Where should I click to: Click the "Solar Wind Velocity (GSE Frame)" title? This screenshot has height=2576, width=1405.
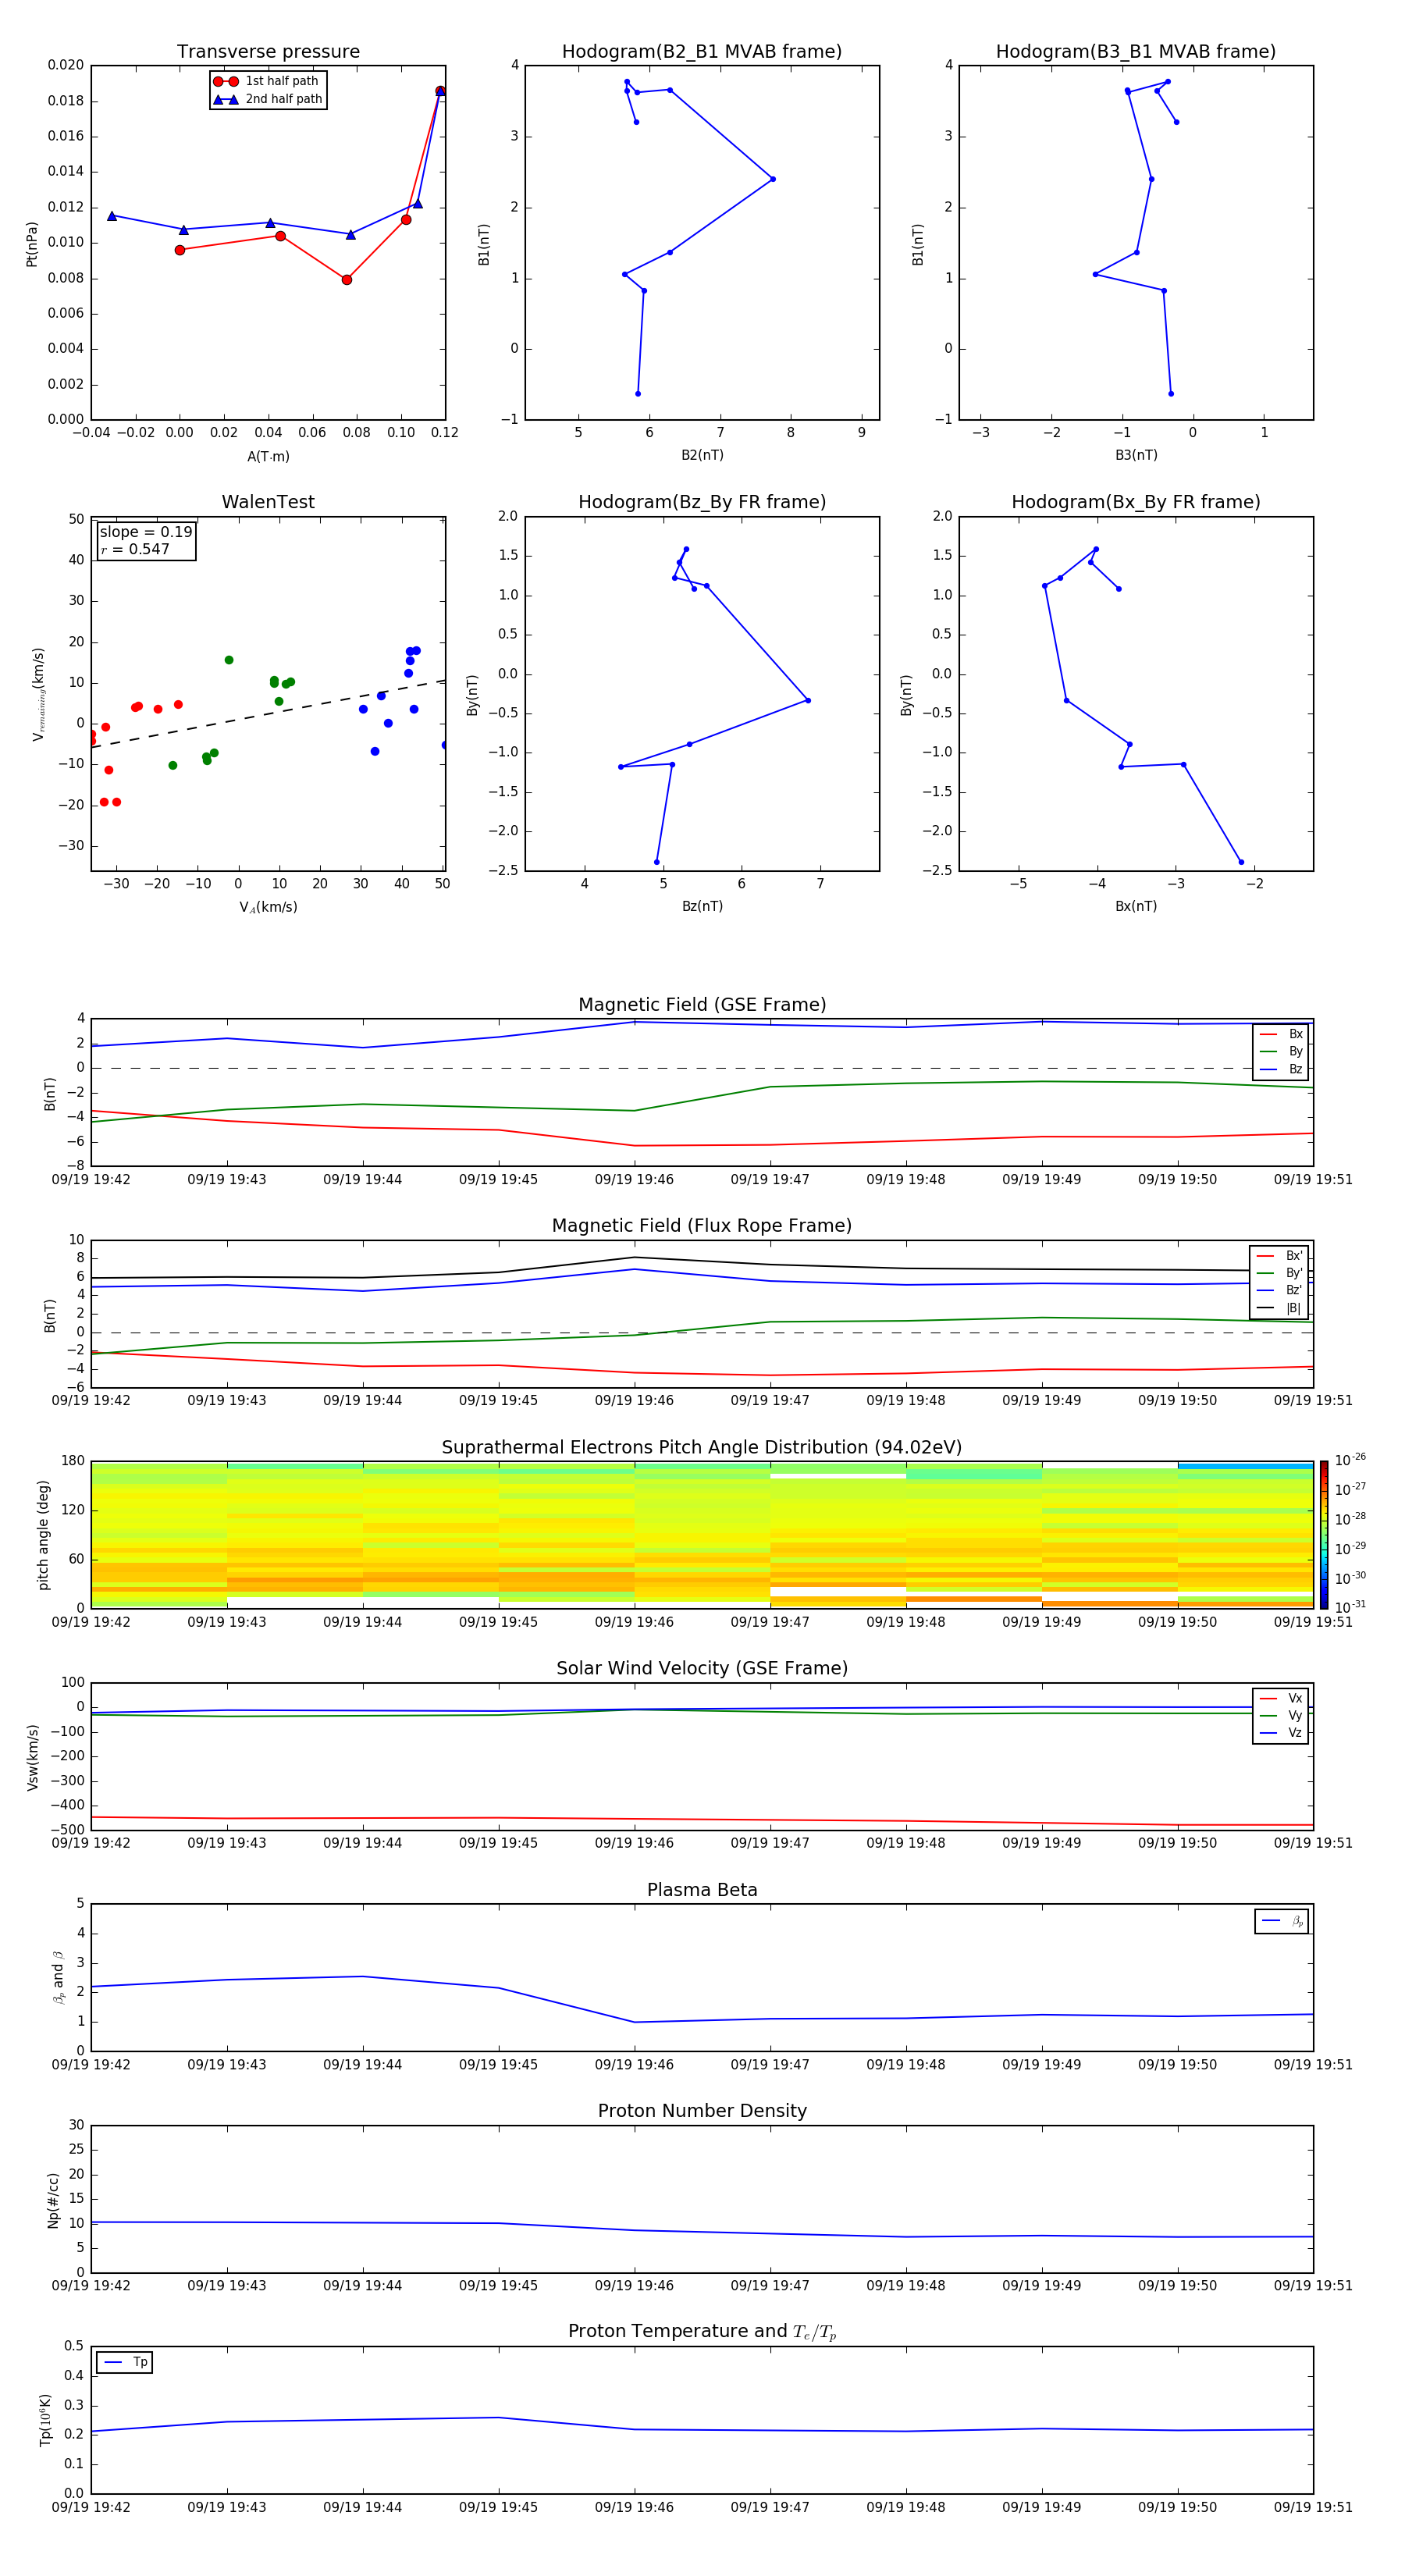[702, 1668]
